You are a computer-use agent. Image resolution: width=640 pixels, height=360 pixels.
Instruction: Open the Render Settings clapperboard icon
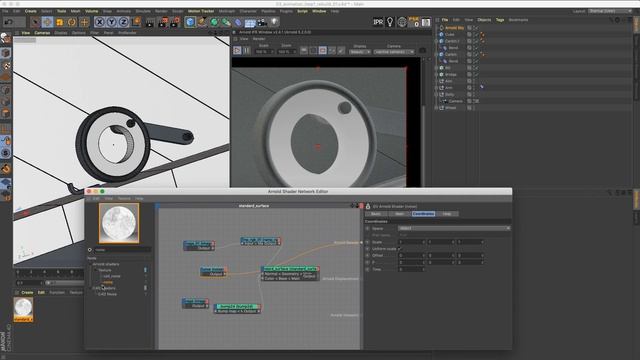175,22
